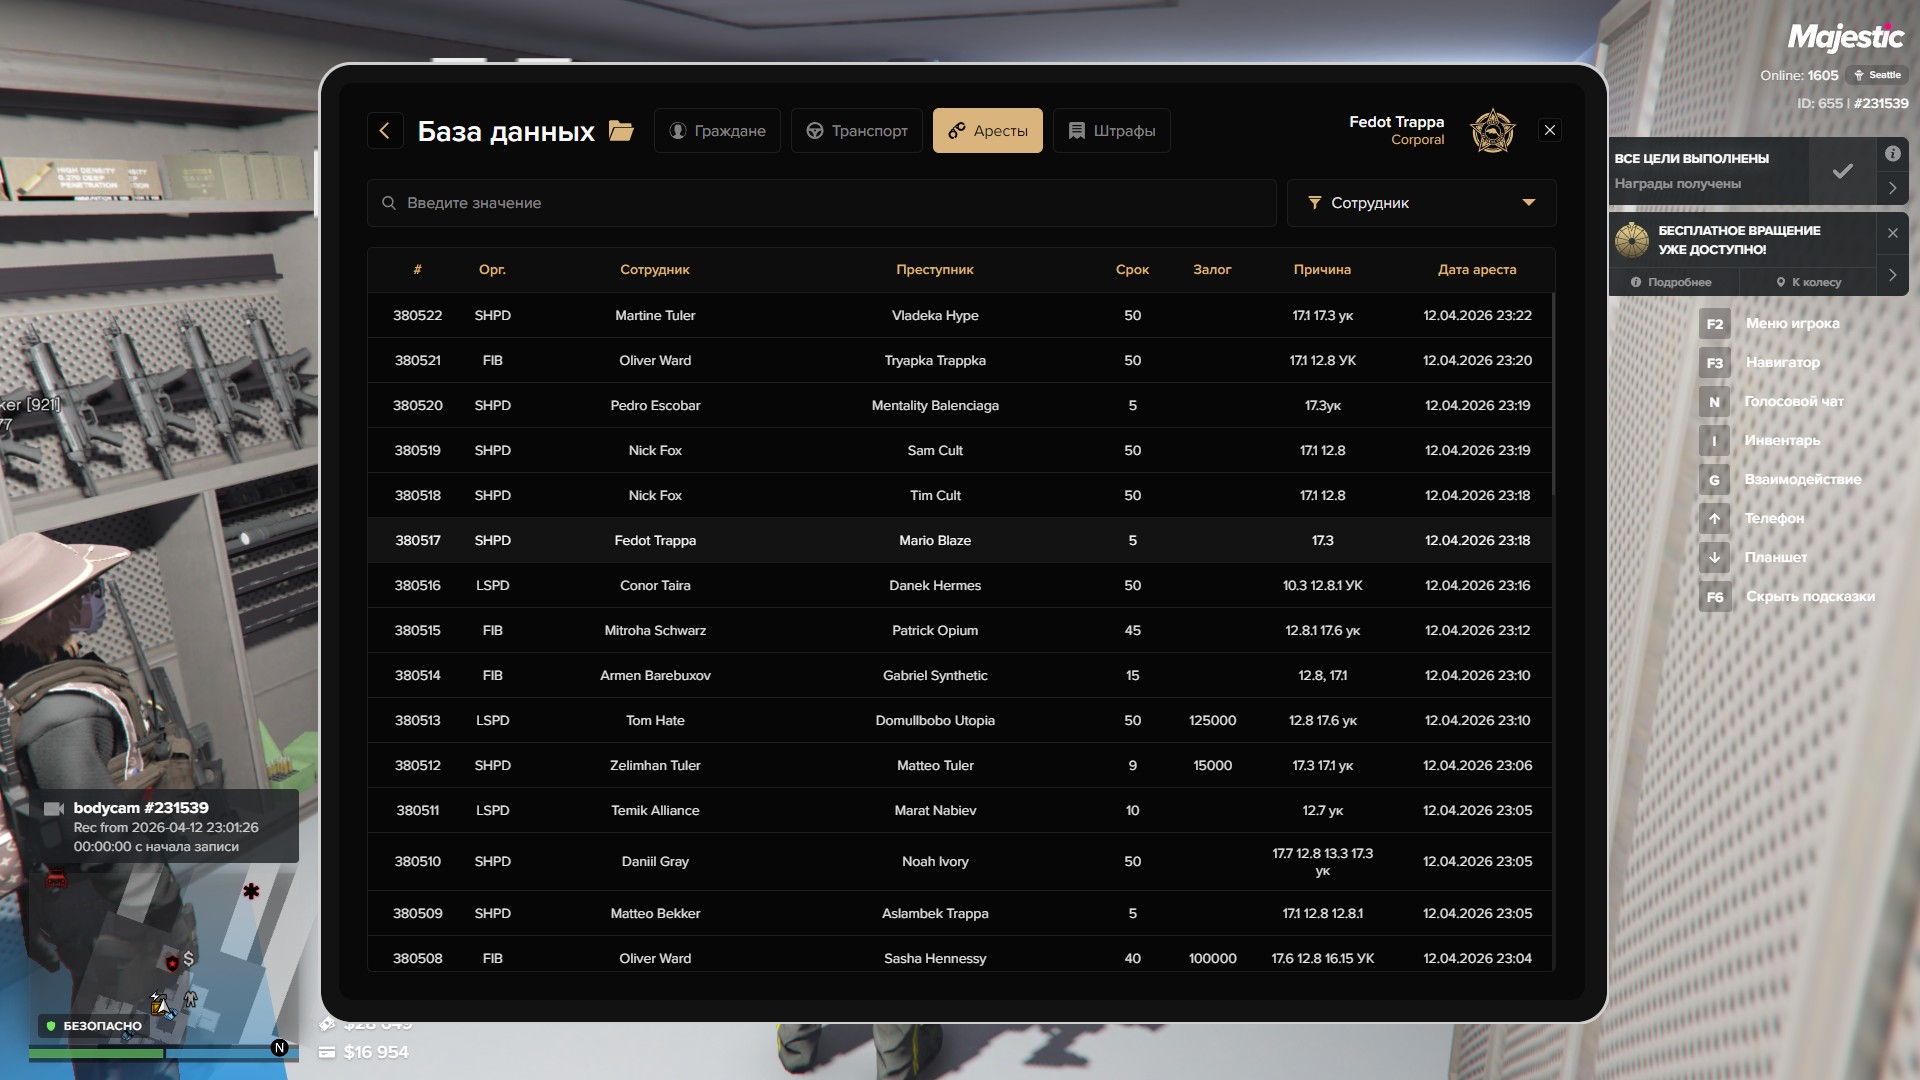This screenshot has height=1080, width=1920.
Task: Expand the free spin notification chevron
Action: (x=1892, y=275)
